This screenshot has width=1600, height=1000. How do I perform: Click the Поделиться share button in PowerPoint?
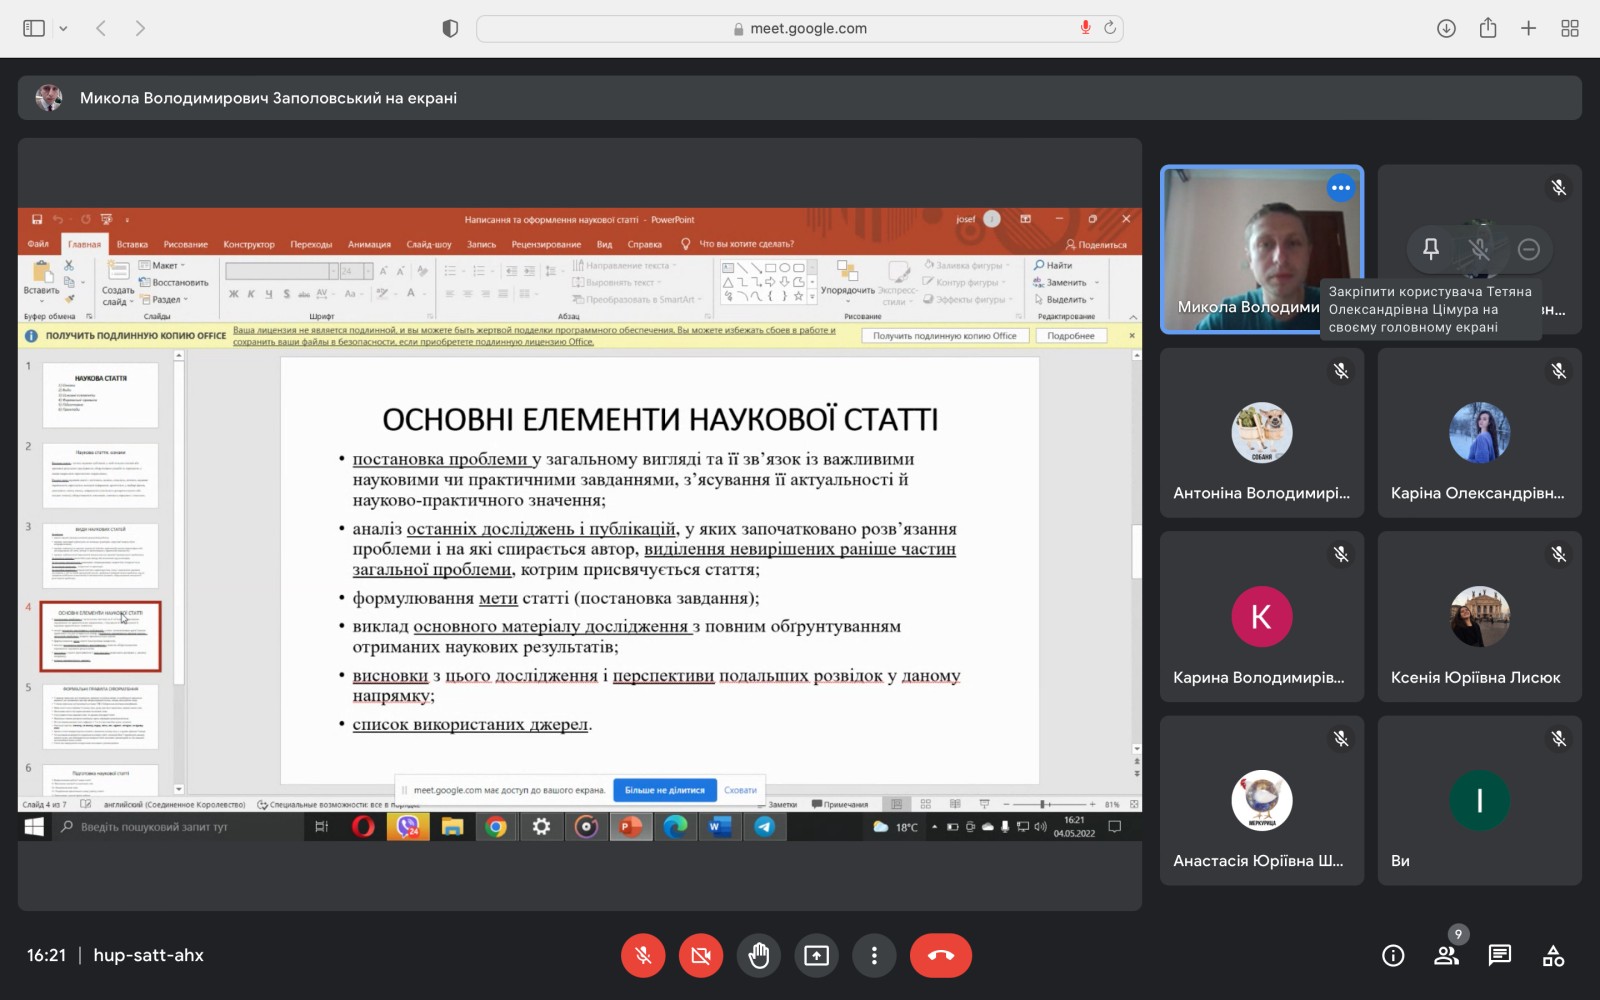[x=1096, y=244]
